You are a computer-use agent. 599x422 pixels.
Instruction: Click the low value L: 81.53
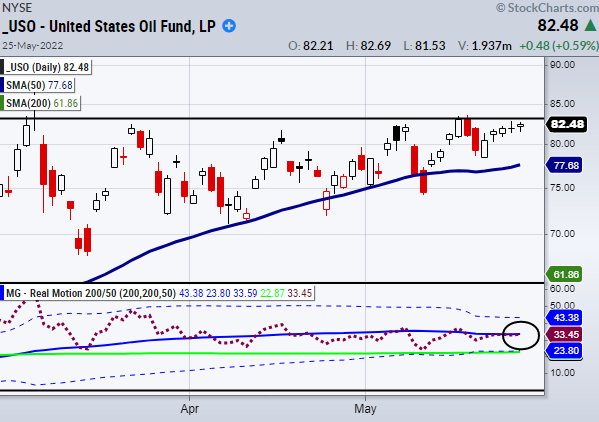click(x=424, y=46)
